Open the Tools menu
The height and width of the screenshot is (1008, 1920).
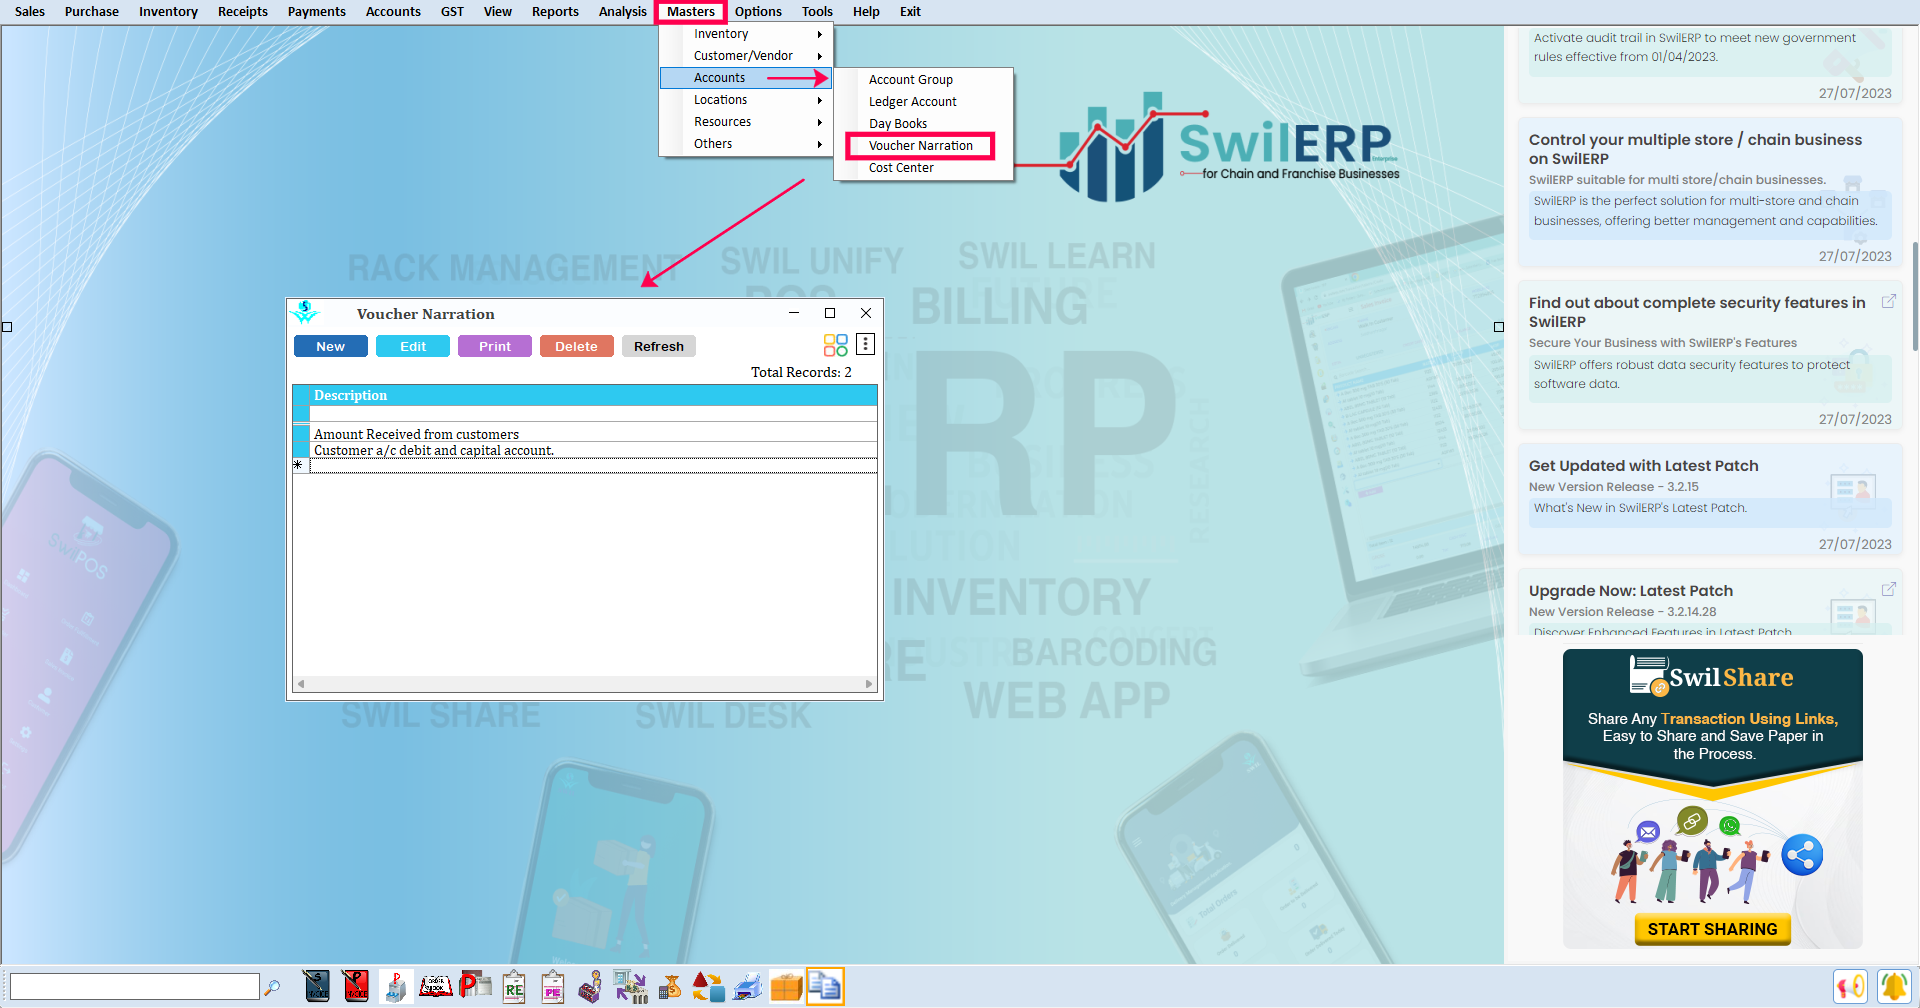click(817, 12)
